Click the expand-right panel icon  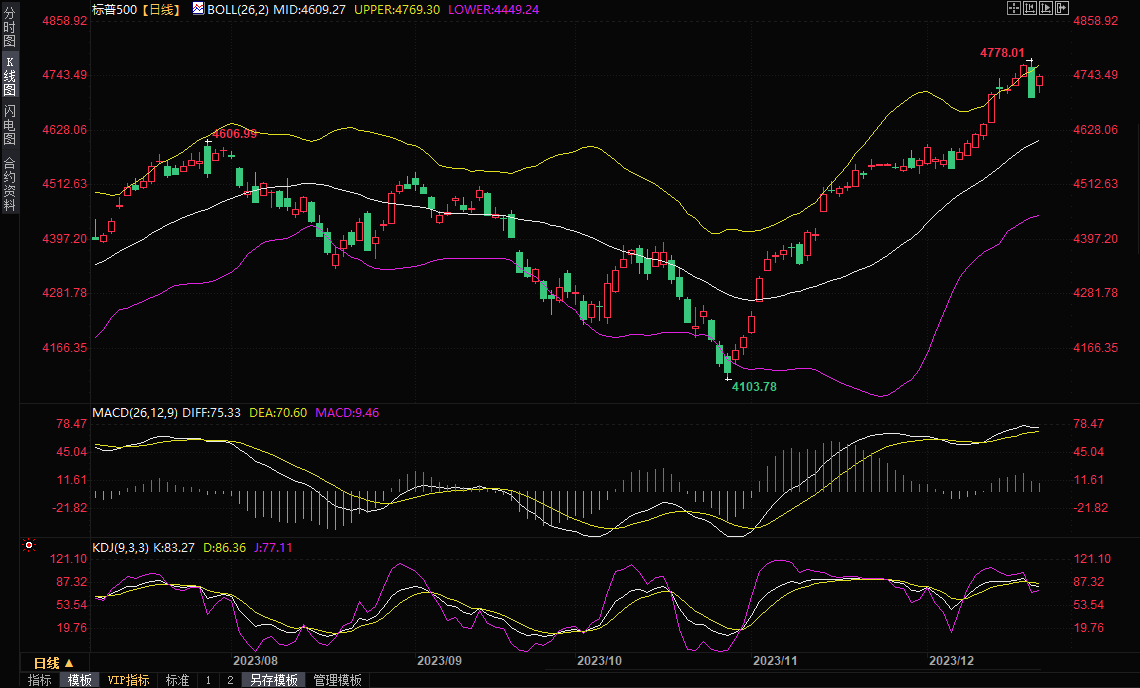tap(1062, 8)
